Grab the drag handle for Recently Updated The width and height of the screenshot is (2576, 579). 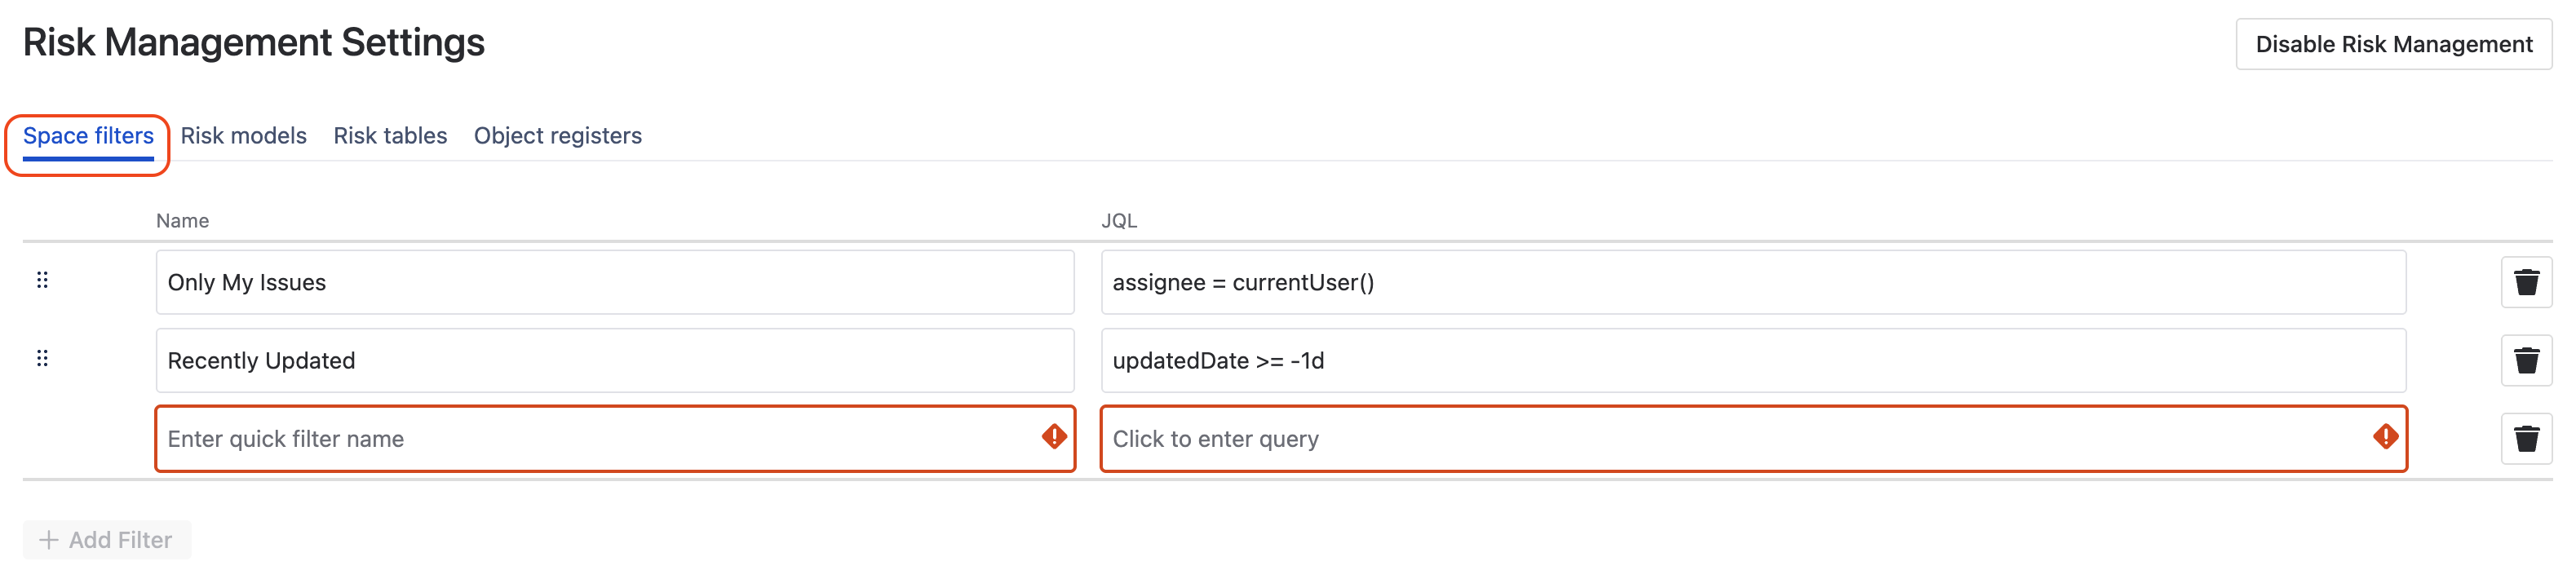coord(42,358)
